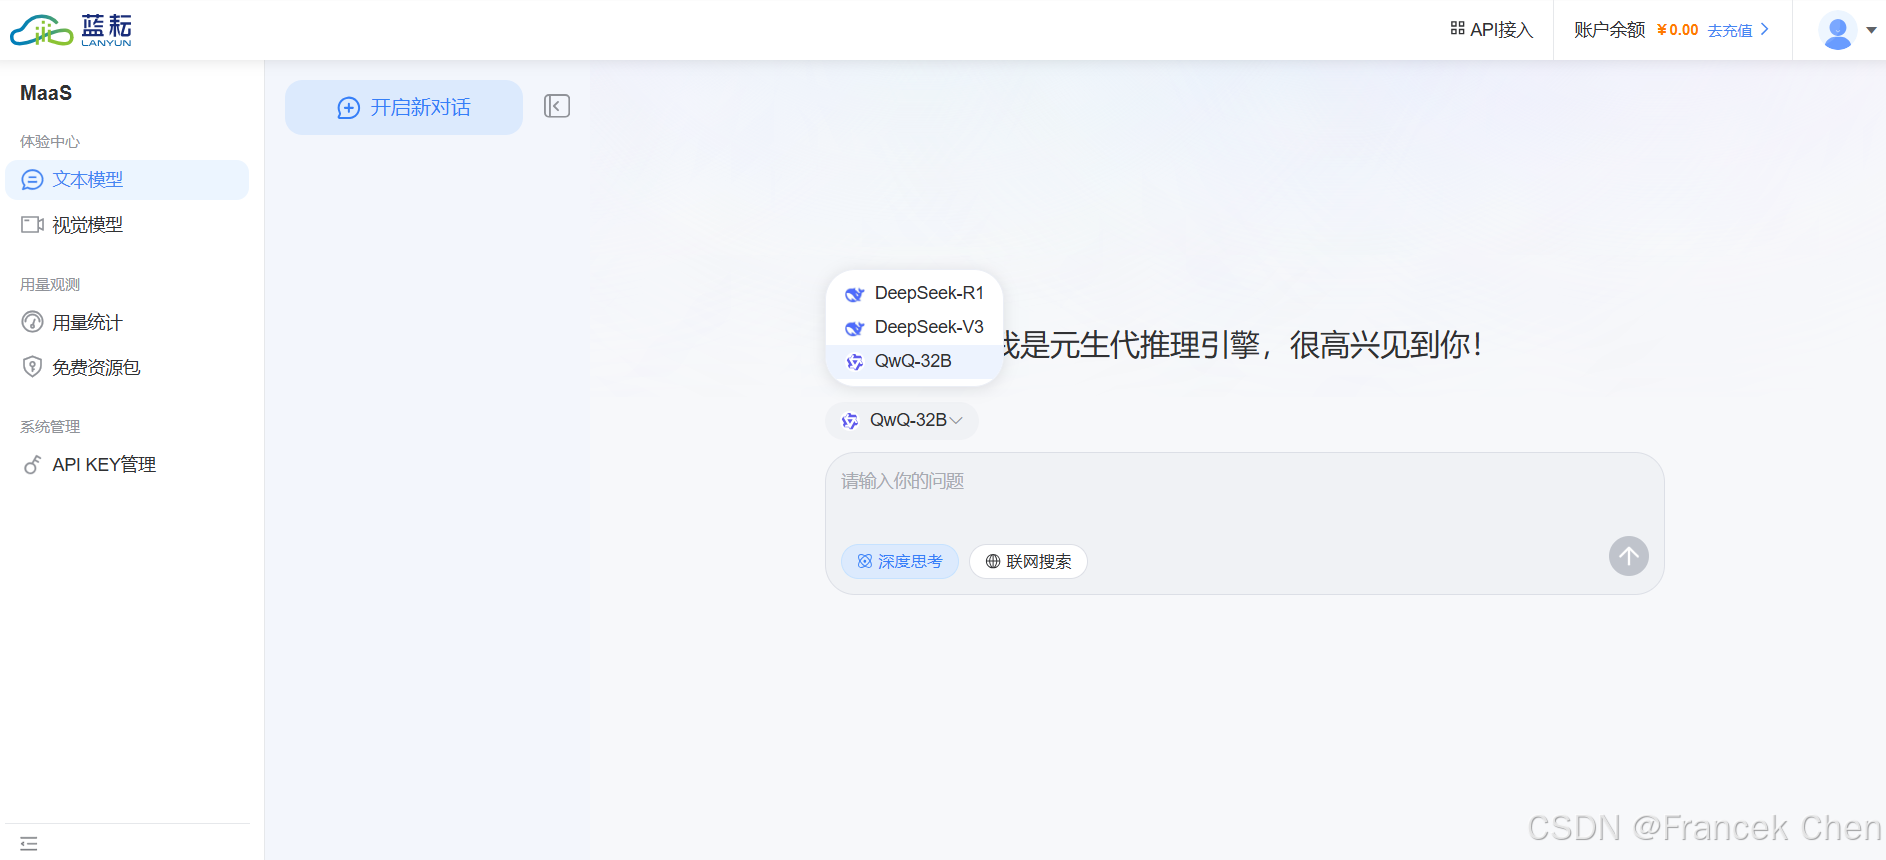Click the DeepSeek-V3 whale icon
The height and width of the screenshot is (860, 1886).
pos(854,328)
